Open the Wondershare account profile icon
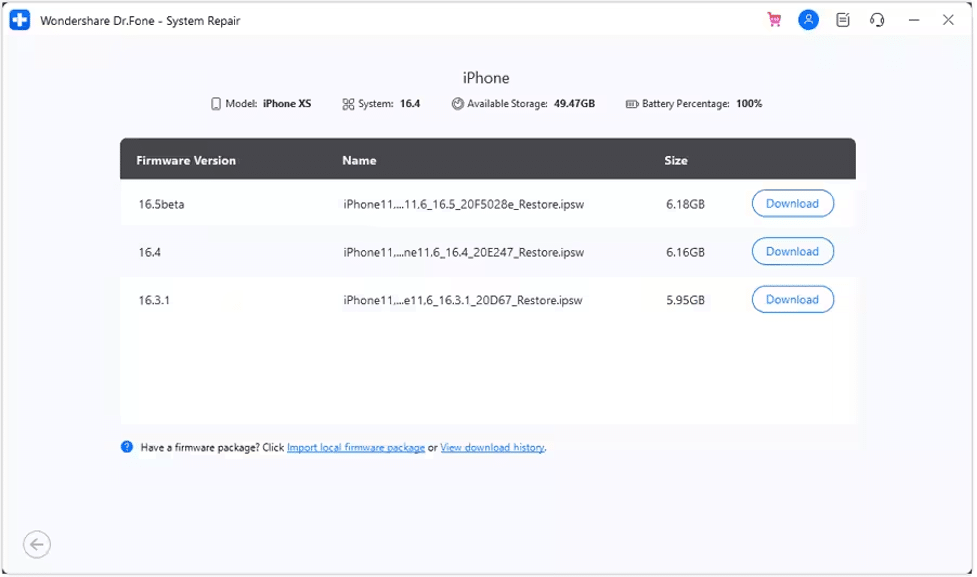Image resolution: width=977 pixels, height=577 pixels. [807, 18]
